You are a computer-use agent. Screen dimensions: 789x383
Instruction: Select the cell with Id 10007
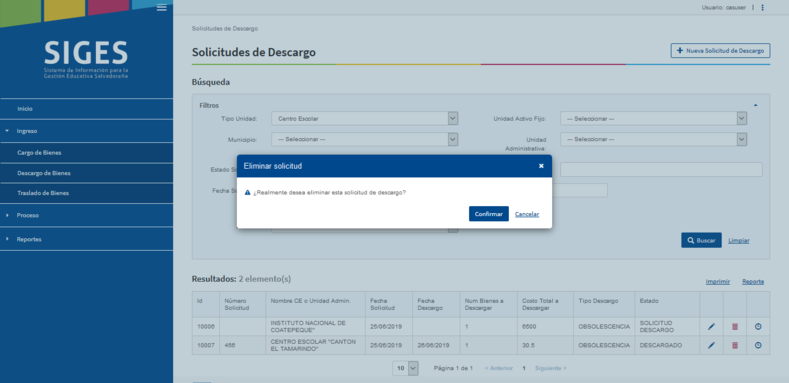[x=205, y=345]
